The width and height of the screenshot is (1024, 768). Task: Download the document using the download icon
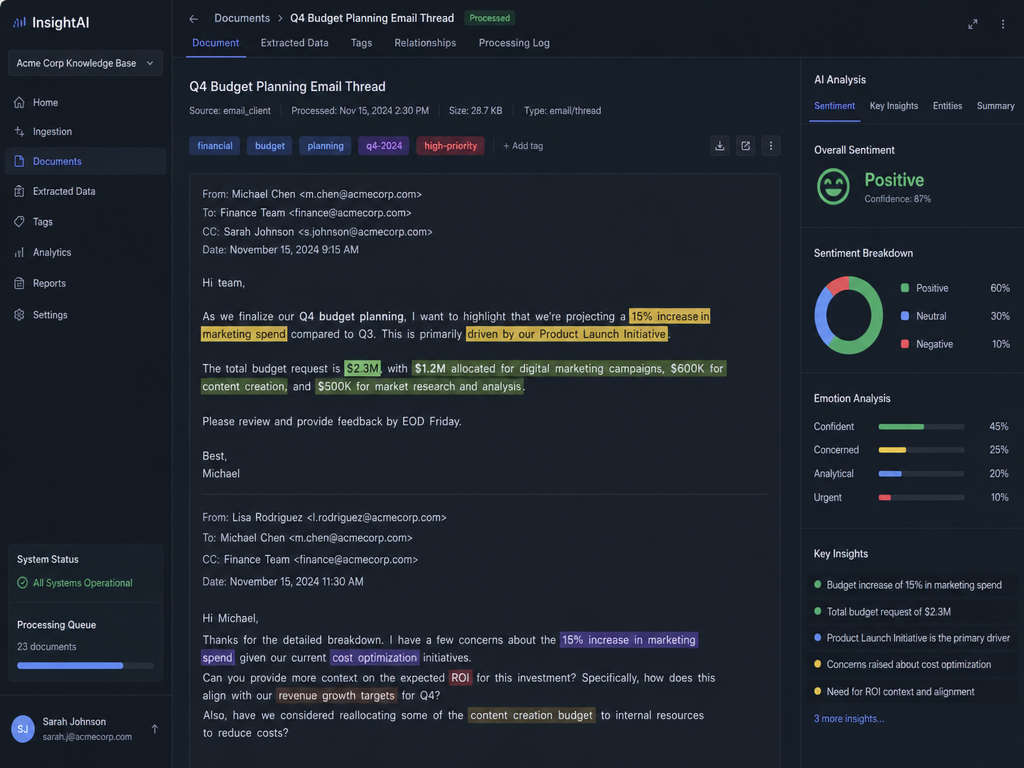coord(720,146)
